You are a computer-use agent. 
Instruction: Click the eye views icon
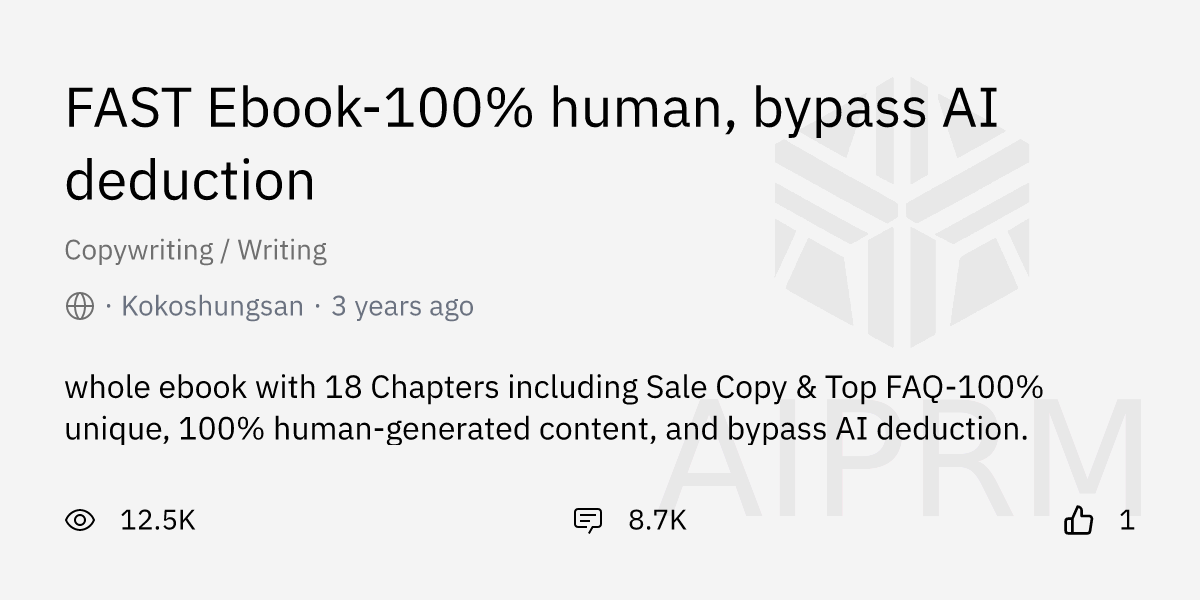(x=80, y=520)
